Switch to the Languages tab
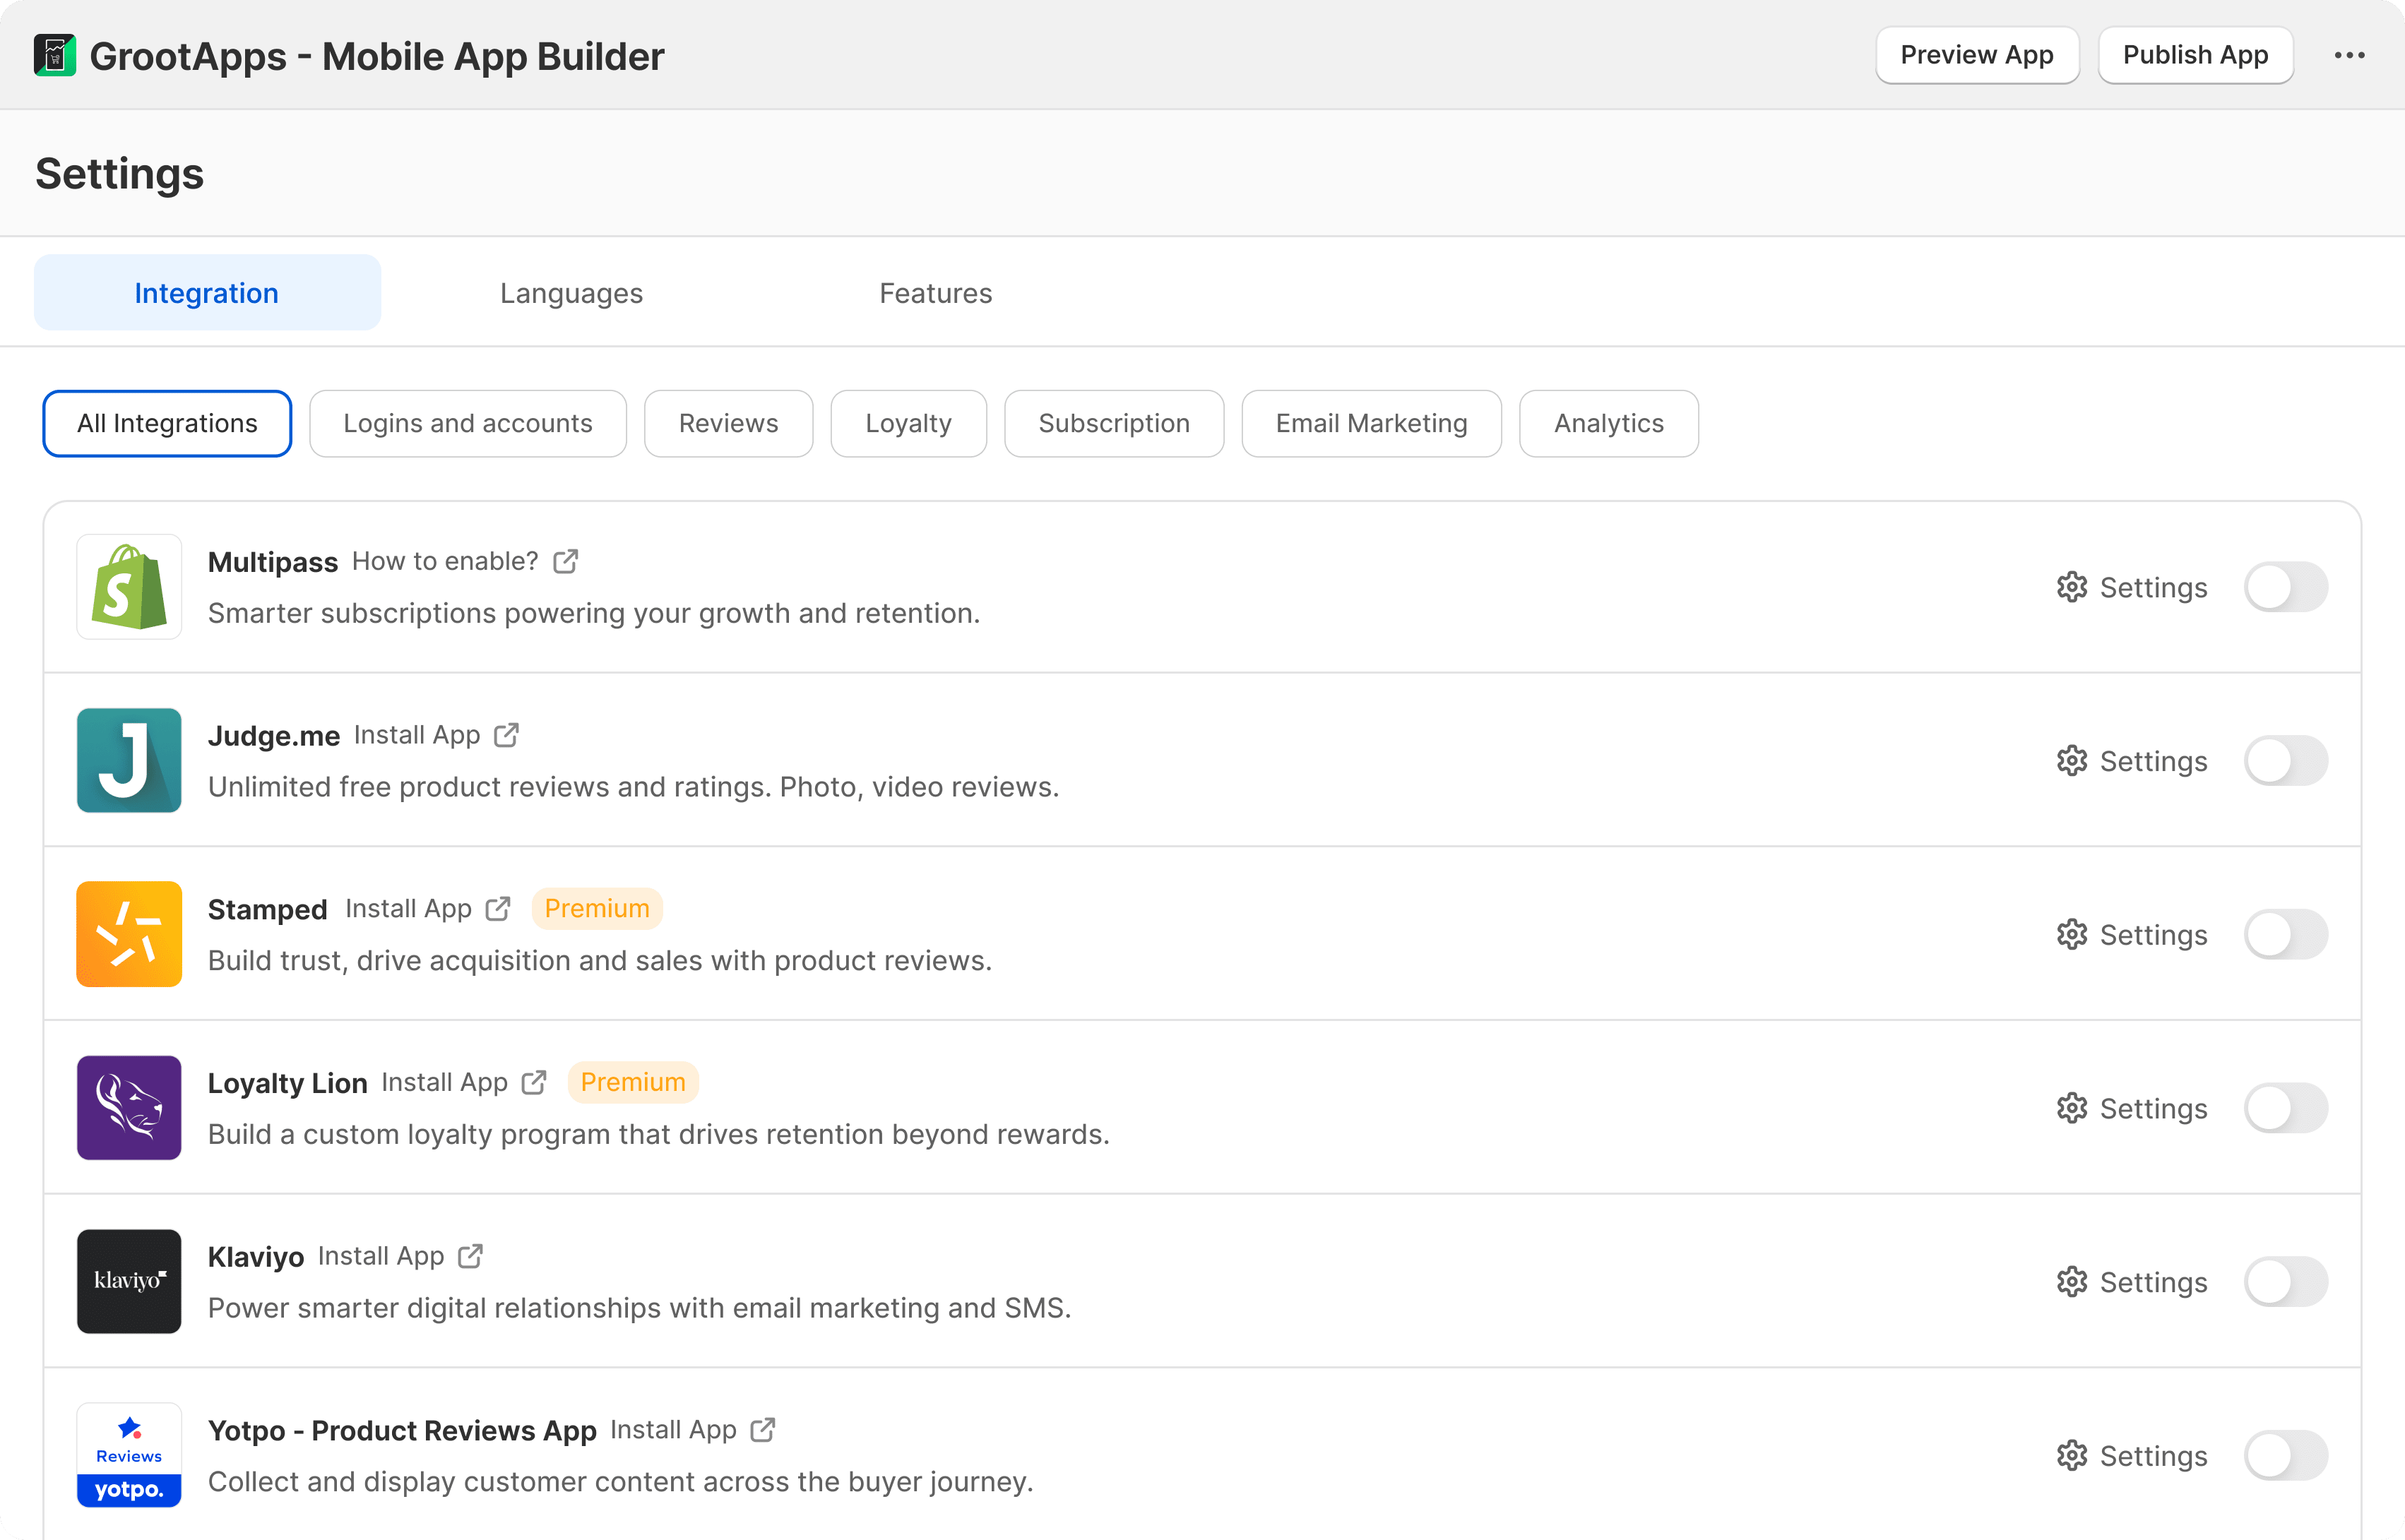 point(571,293)
